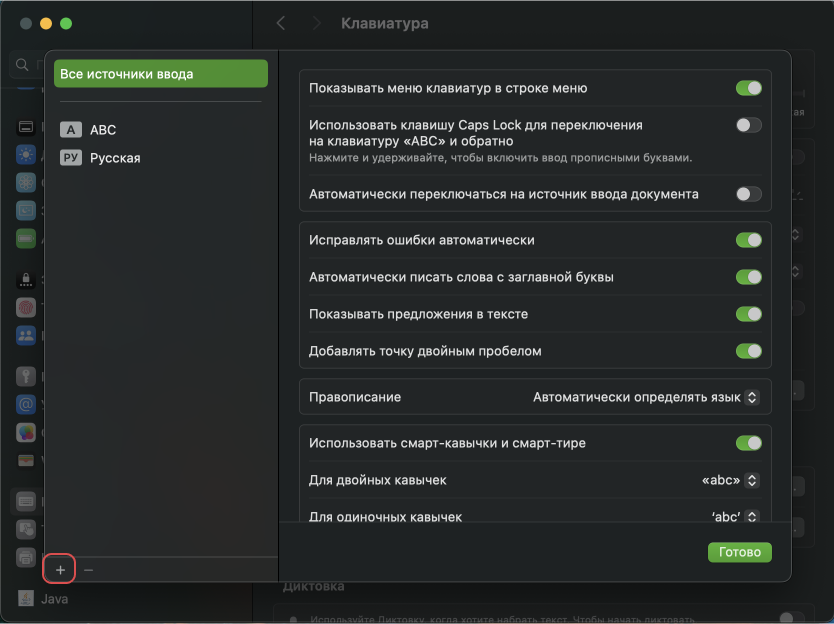Click the Готово button
This screenshot has height=624, width=834.
pyautogui.click(x=739, y=552)
